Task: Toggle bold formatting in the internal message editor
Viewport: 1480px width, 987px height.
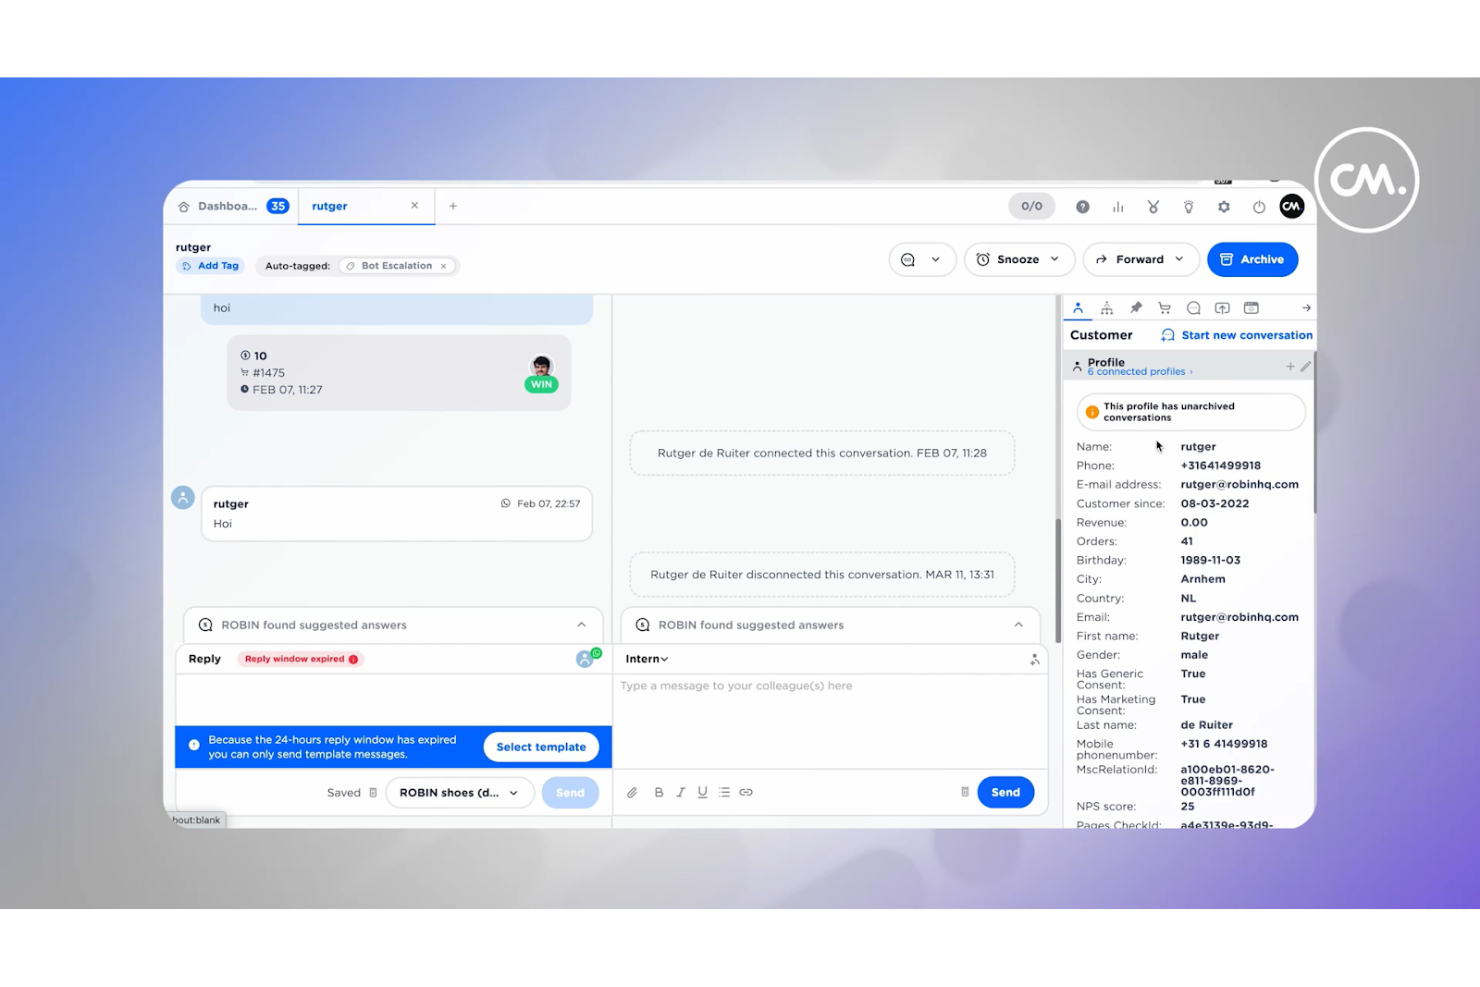Action: pos(659,791)
